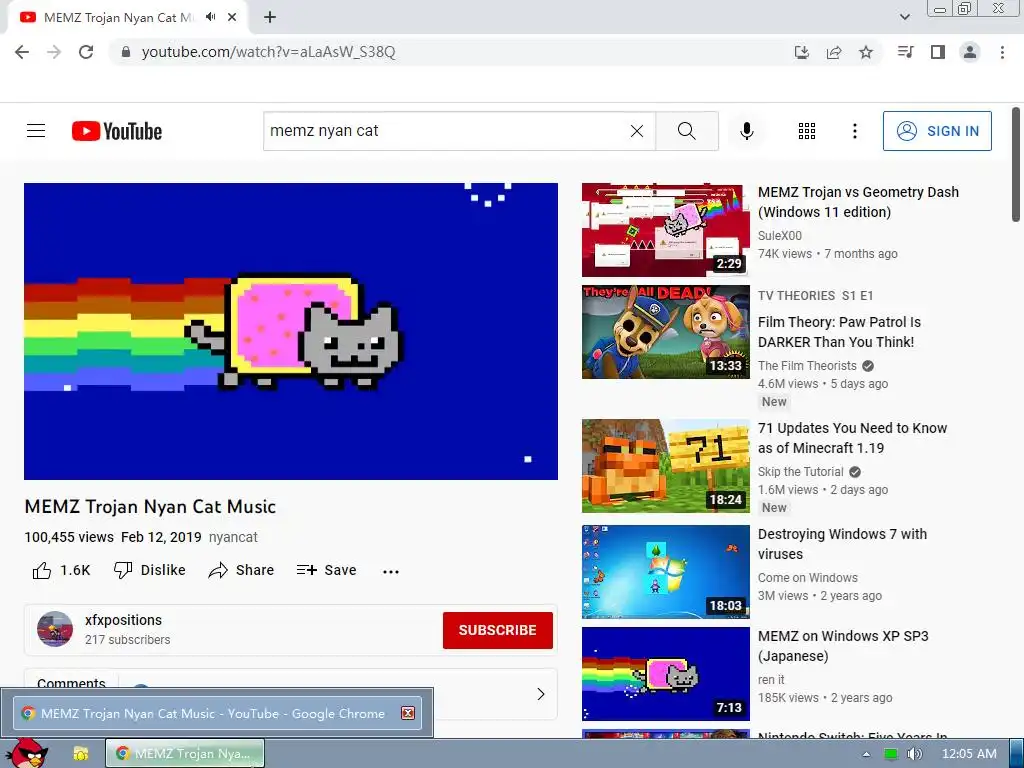The height and width of the screenshot is (768, 1024).
Task: Open the xfxpositions channel name
Action: pyautogui.click(x=123, y=620)
